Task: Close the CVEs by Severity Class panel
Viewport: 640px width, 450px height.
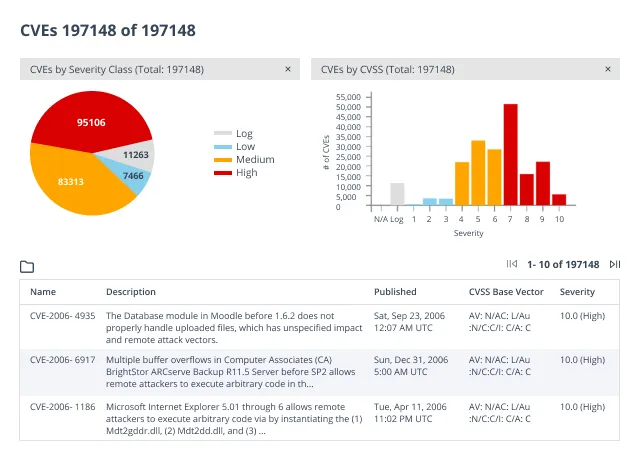Action: [288, 69]
